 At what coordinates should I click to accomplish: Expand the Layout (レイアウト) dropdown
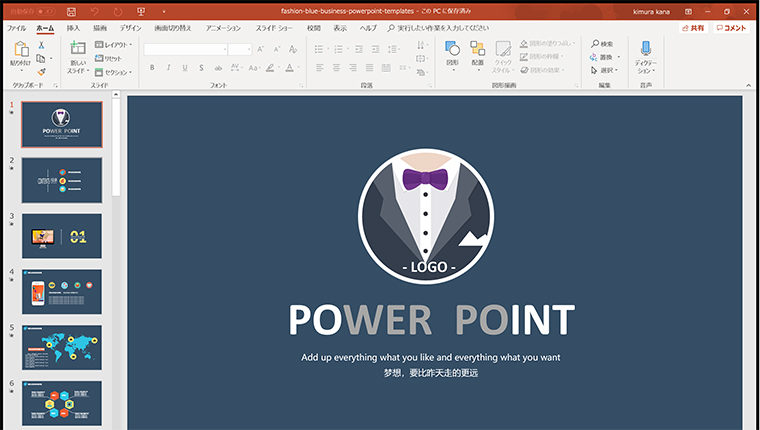115,45
